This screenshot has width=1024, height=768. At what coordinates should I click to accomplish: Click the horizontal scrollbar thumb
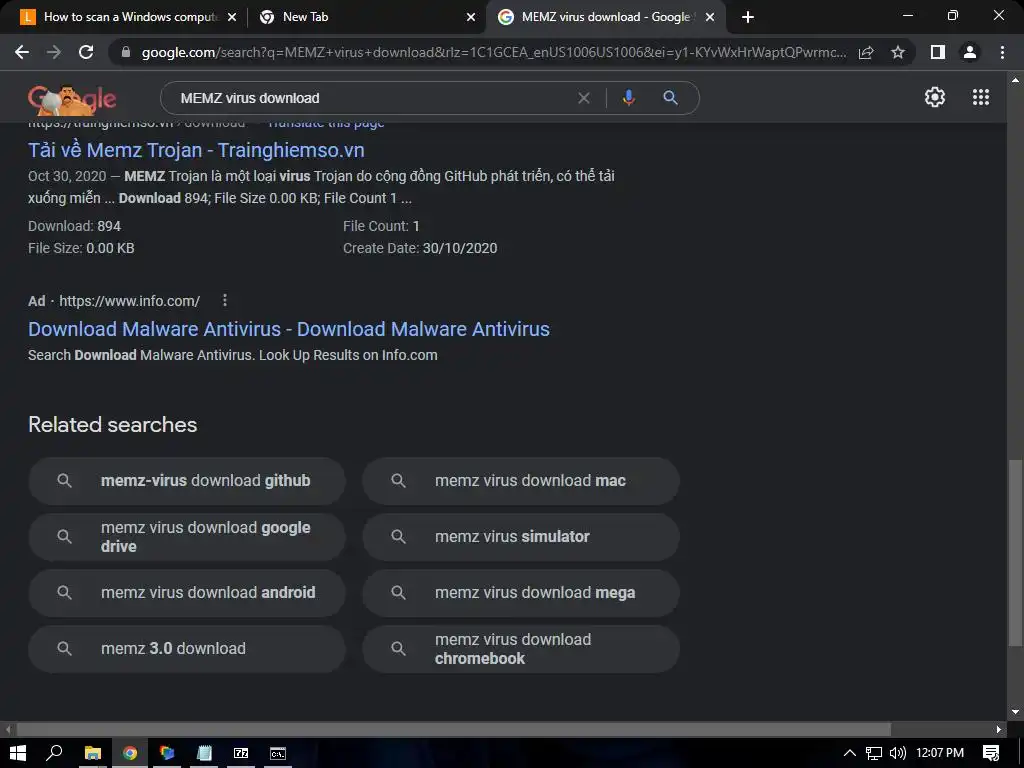tap(453, 729)
